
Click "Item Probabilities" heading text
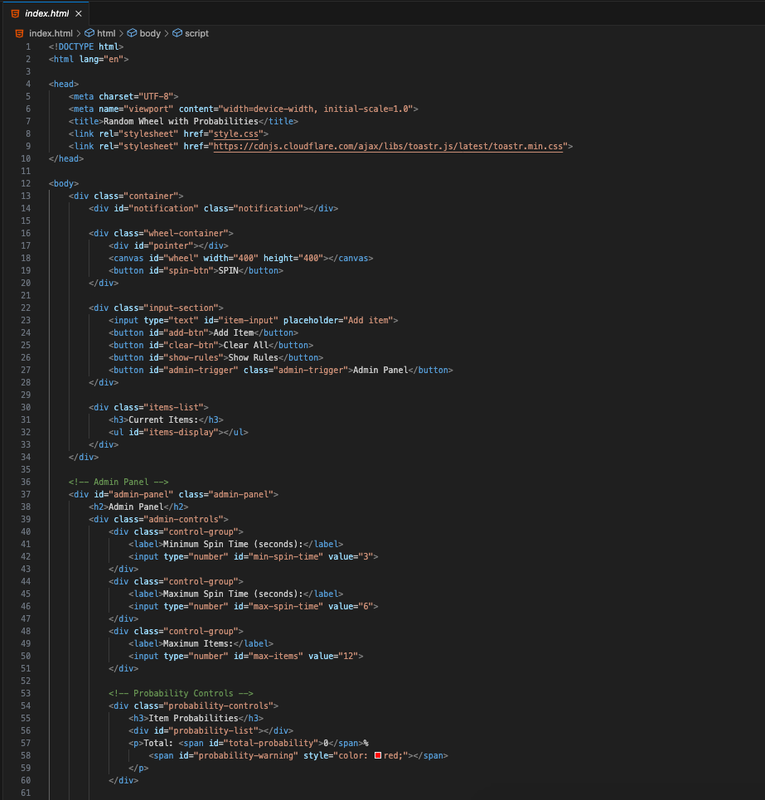point(193,718)
